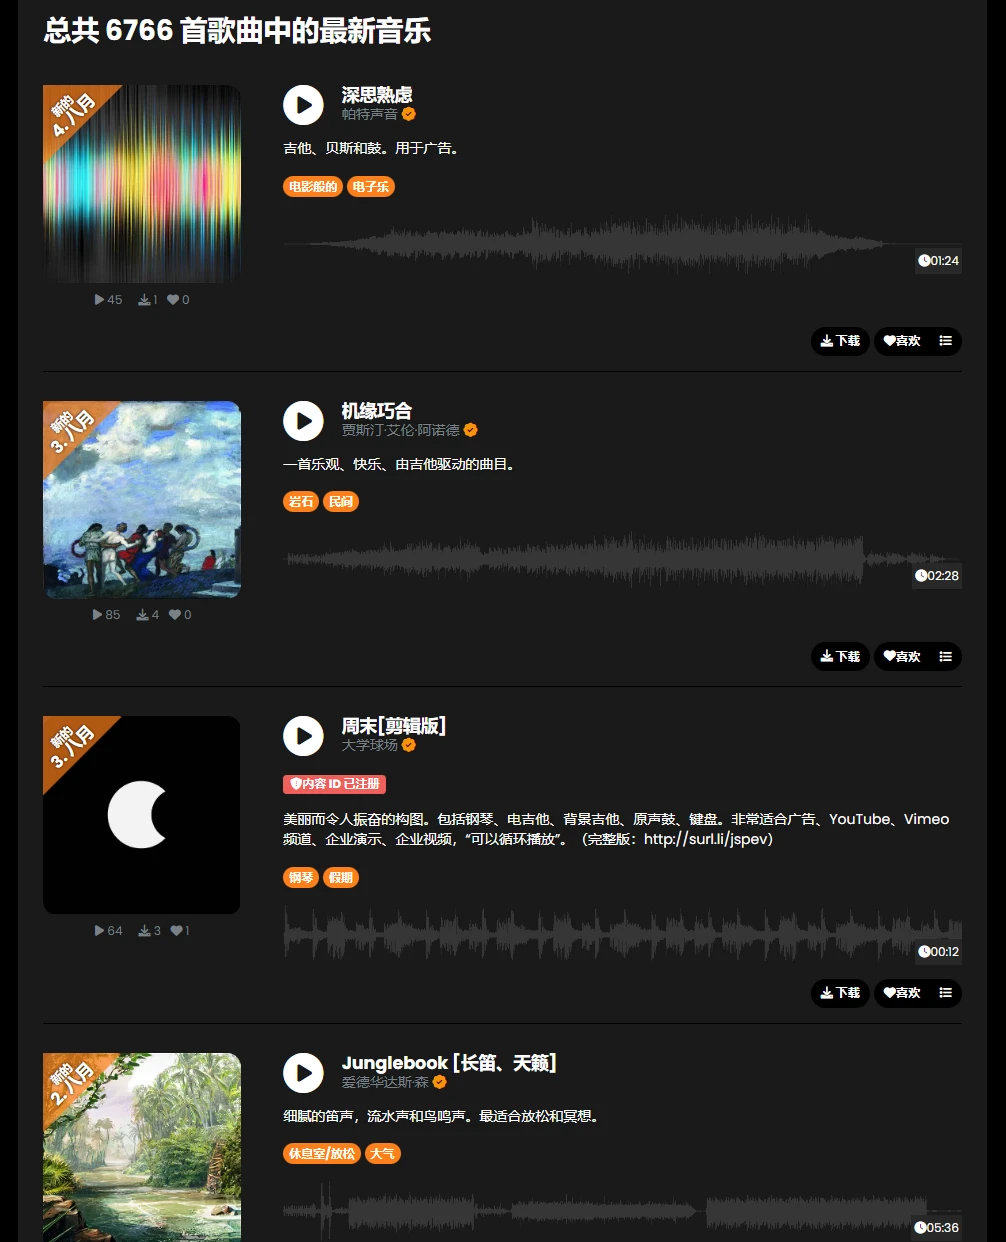Download the track 机缘巧合
1006x1242 pixels.
[840, 656]
